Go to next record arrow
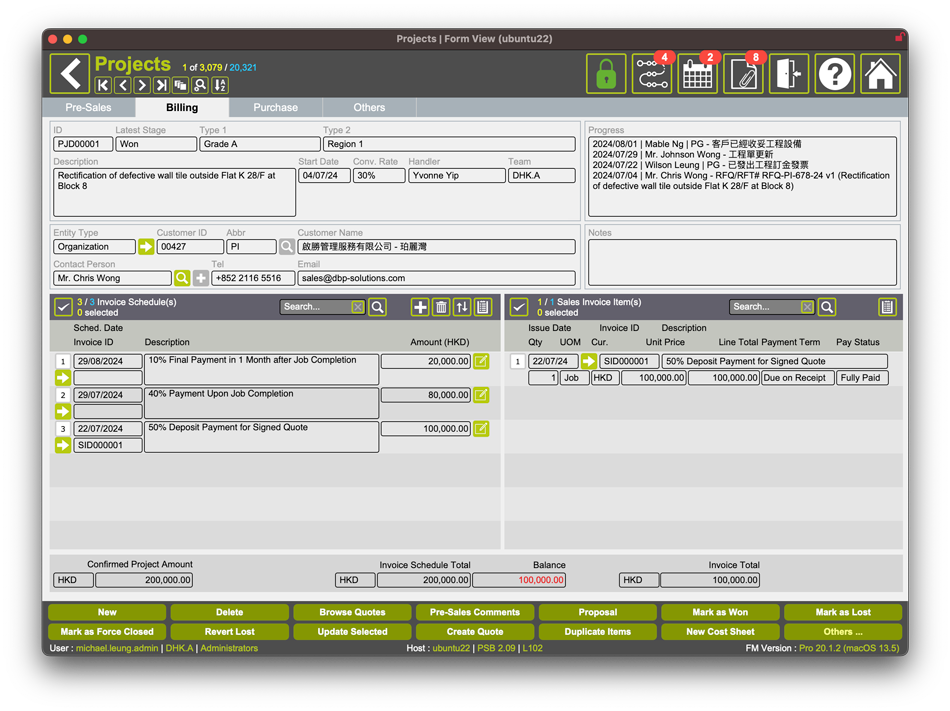The width and height of the screenshot is (950, 711). tap(142, 86)
